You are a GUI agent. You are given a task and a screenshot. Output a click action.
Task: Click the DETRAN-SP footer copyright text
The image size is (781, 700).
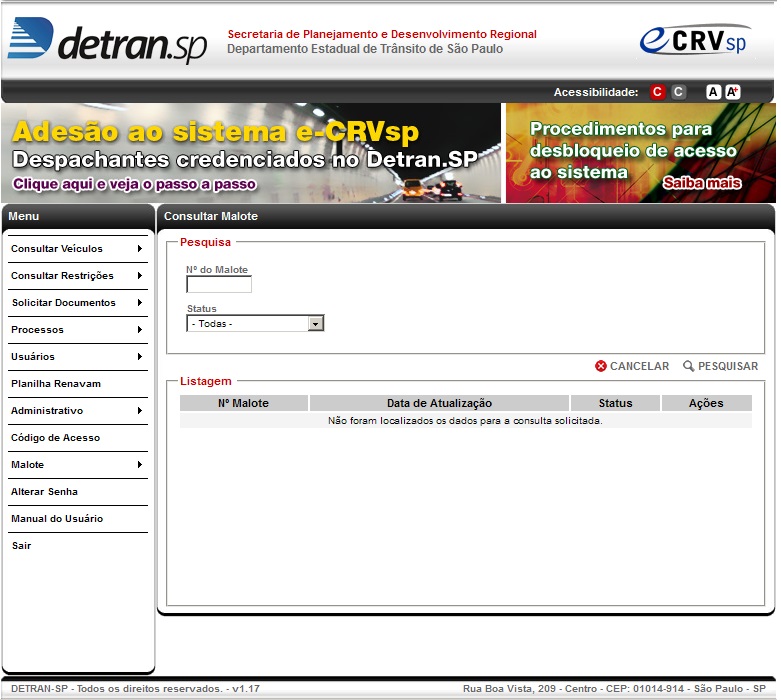[135, 689]
